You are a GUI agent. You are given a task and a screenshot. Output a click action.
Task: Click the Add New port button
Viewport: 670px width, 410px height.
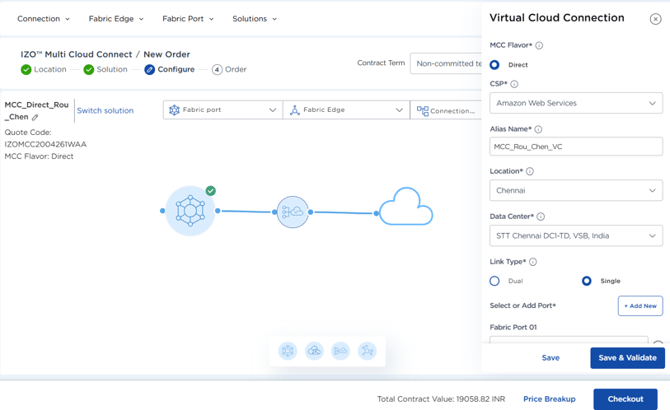(640, 306)
